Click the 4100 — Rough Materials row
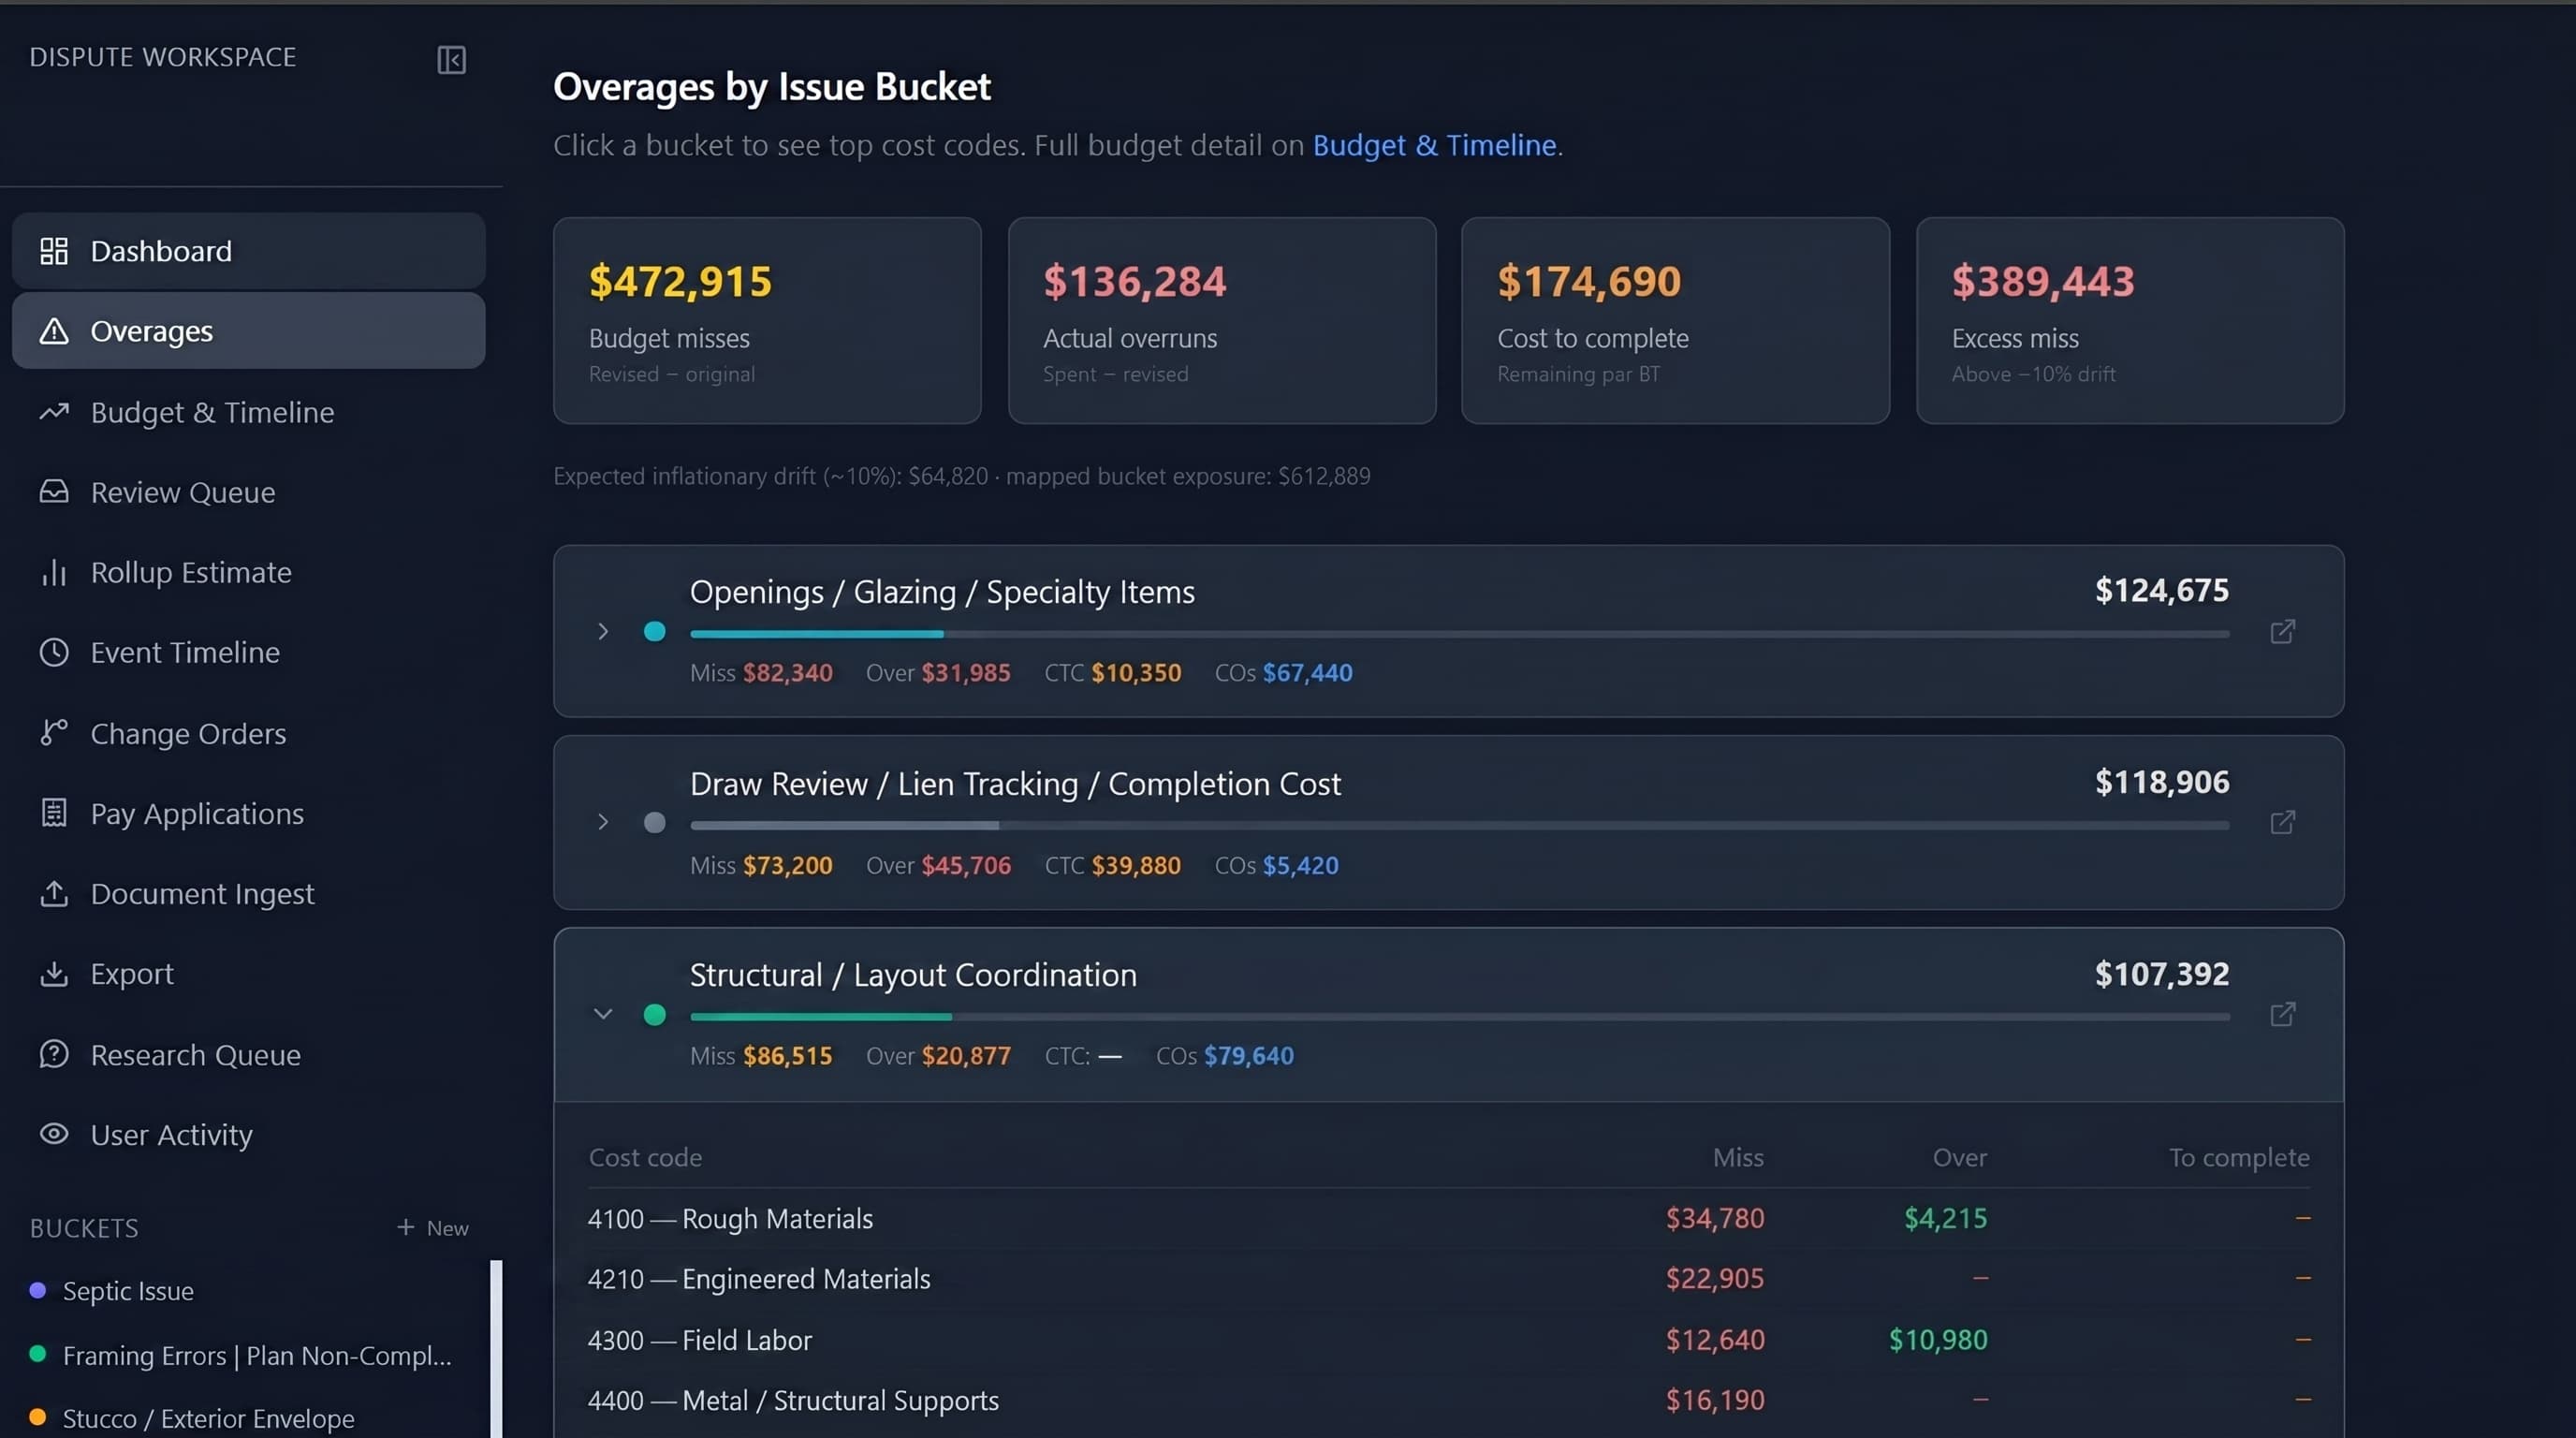The image size is (2576, 1438). point(1448,1218)
